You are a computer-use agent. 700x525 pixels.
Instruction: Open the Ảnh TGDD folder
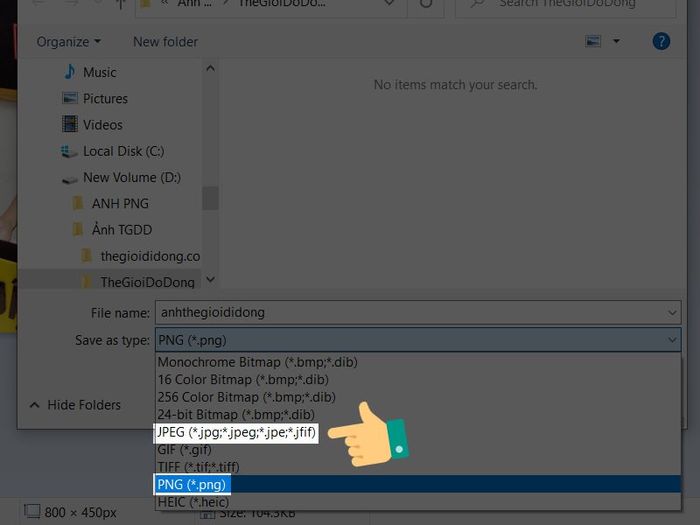pyautogui.click(x=122, y=229)
